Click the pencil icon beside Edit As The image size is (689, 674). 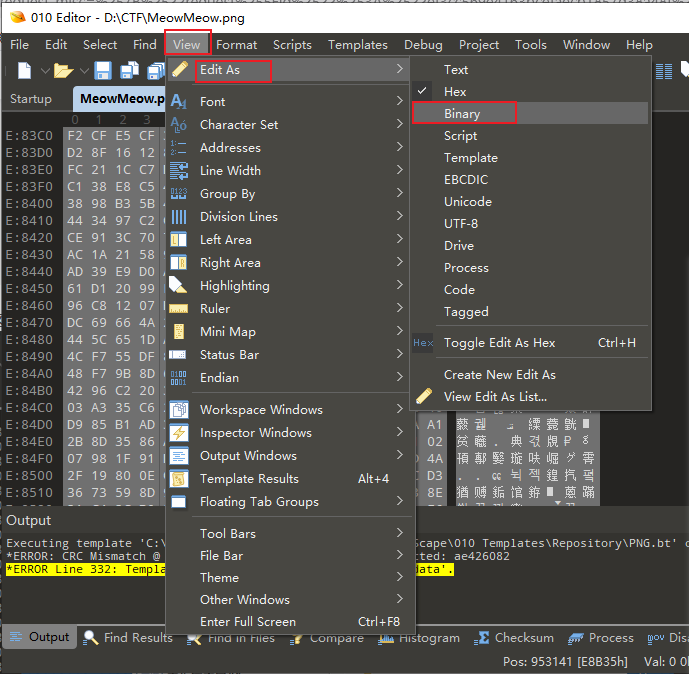(x=180, y=69)
